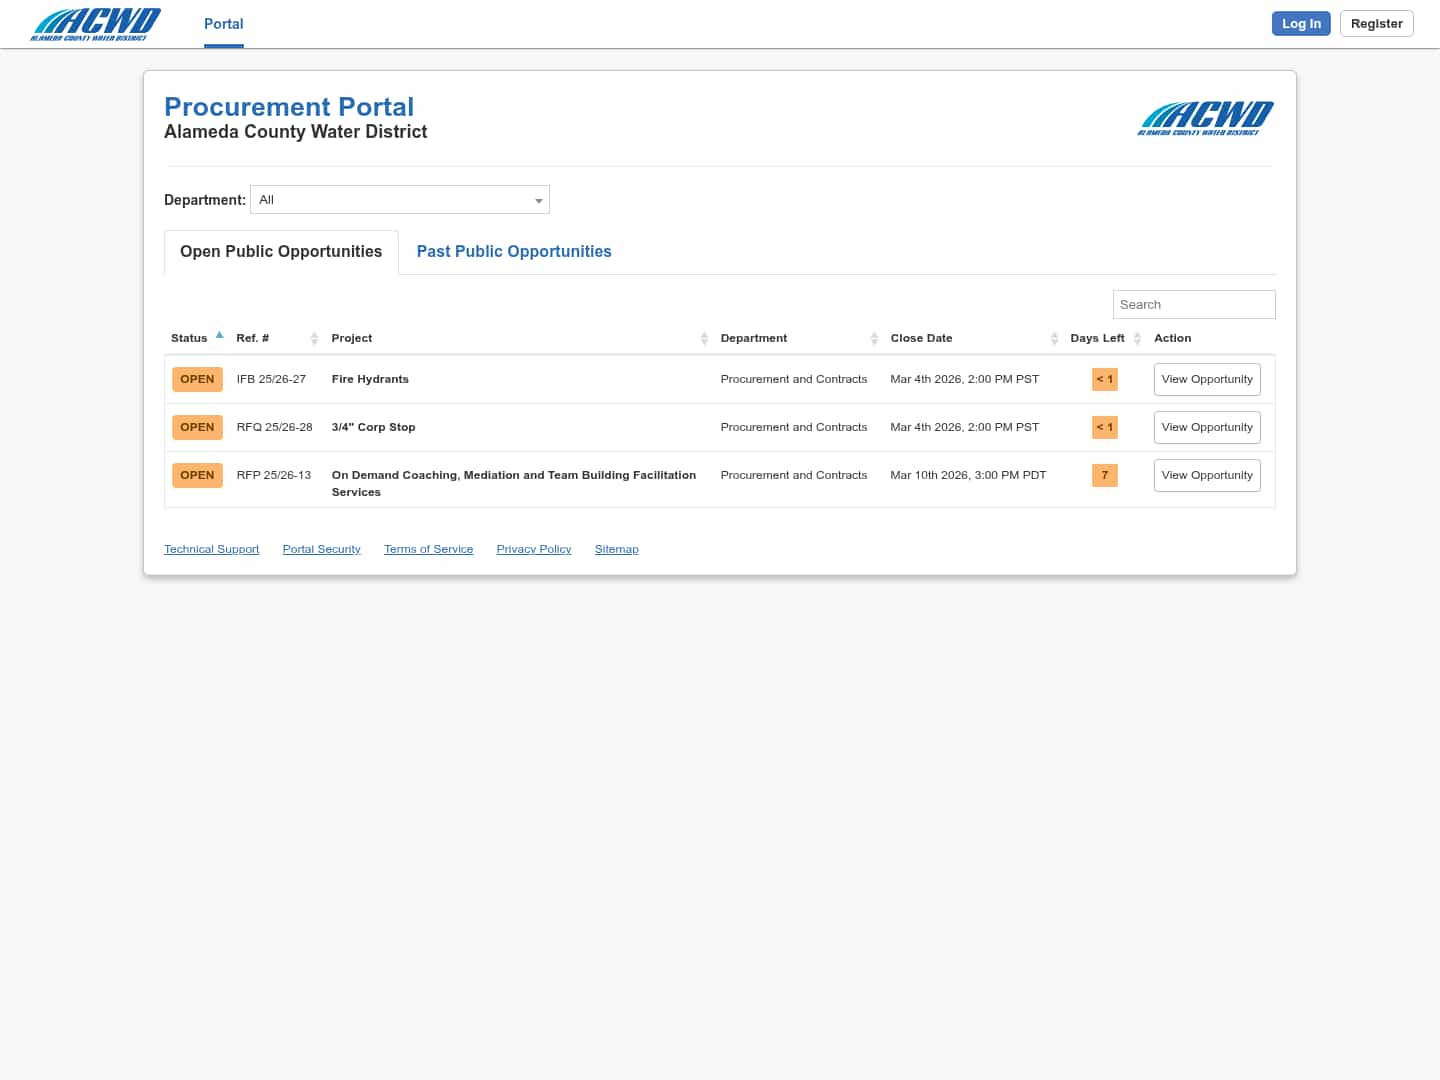The height and width of the screenshot is (1080, 1440).
Task: Click Department cell in RFP 25/26-13 row
Action: click(x=794, y=476)
